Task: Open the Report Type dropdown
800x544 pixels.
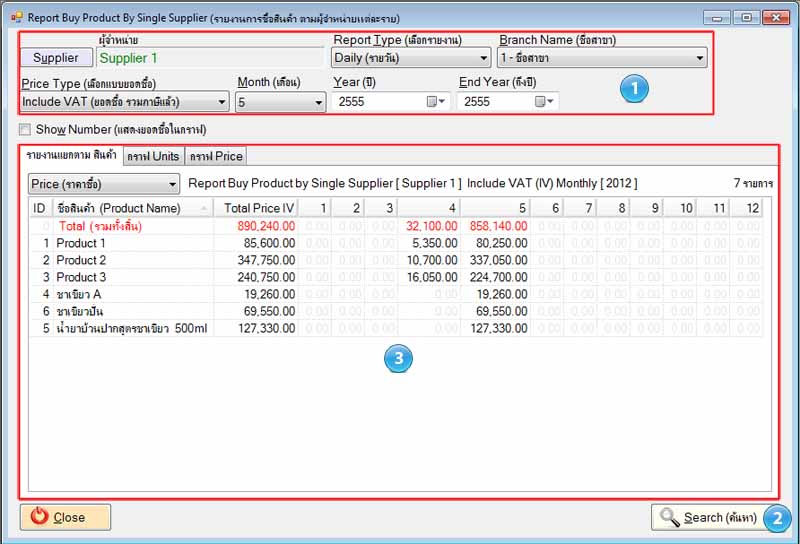Action: pyautogui.click(x=483, y=58)
